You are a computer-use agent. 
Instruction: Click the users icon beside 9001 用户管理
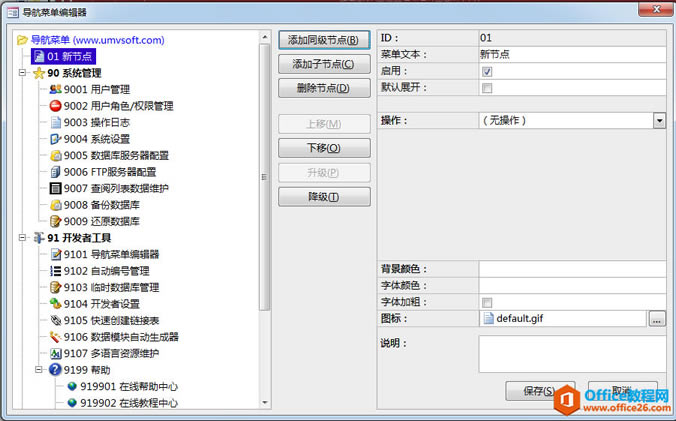pyautogui.click(x=56, y=89)
